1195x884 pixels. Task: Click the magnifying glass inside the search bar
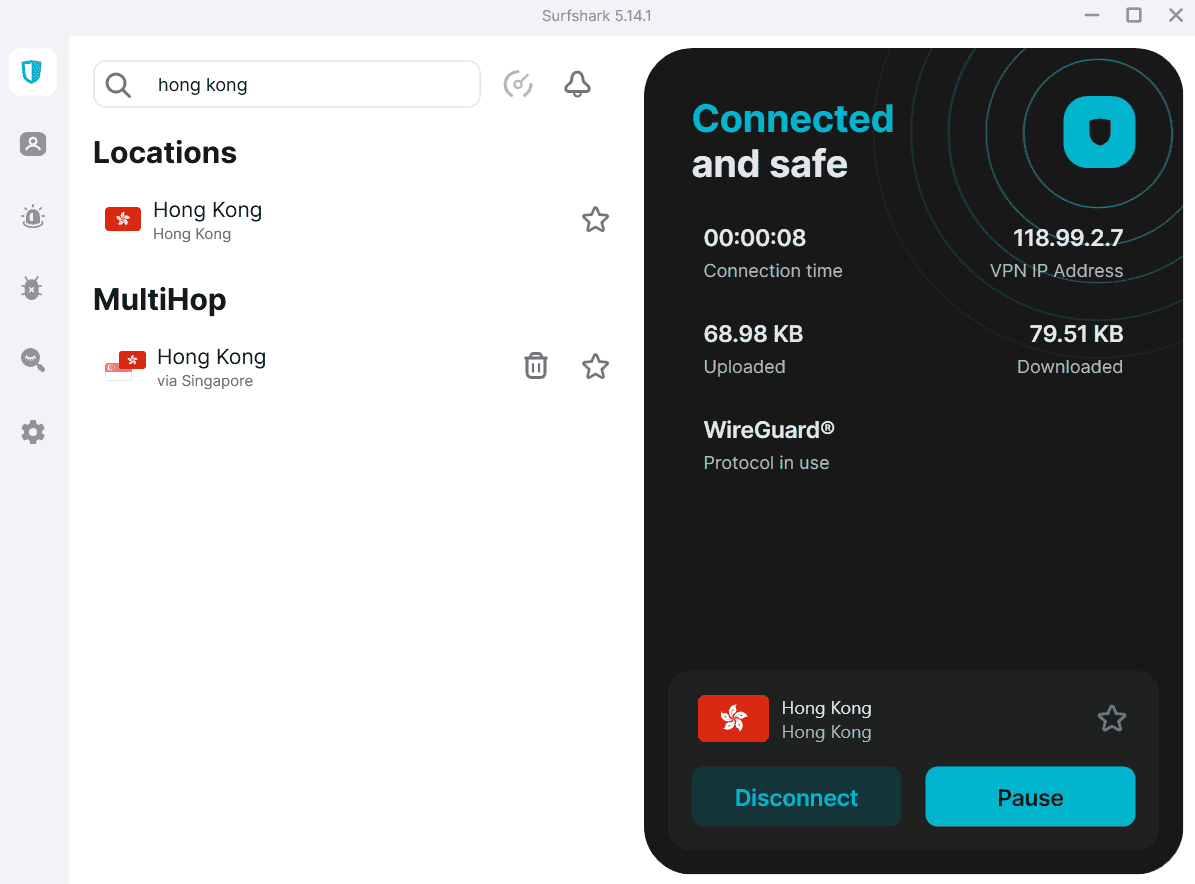[x=118, y=84]
